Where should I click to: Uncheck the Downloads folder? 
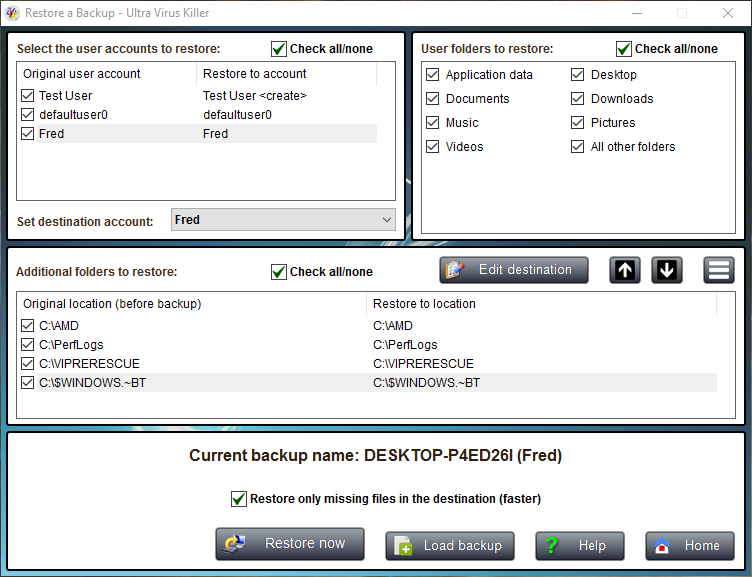pos(577,98)
